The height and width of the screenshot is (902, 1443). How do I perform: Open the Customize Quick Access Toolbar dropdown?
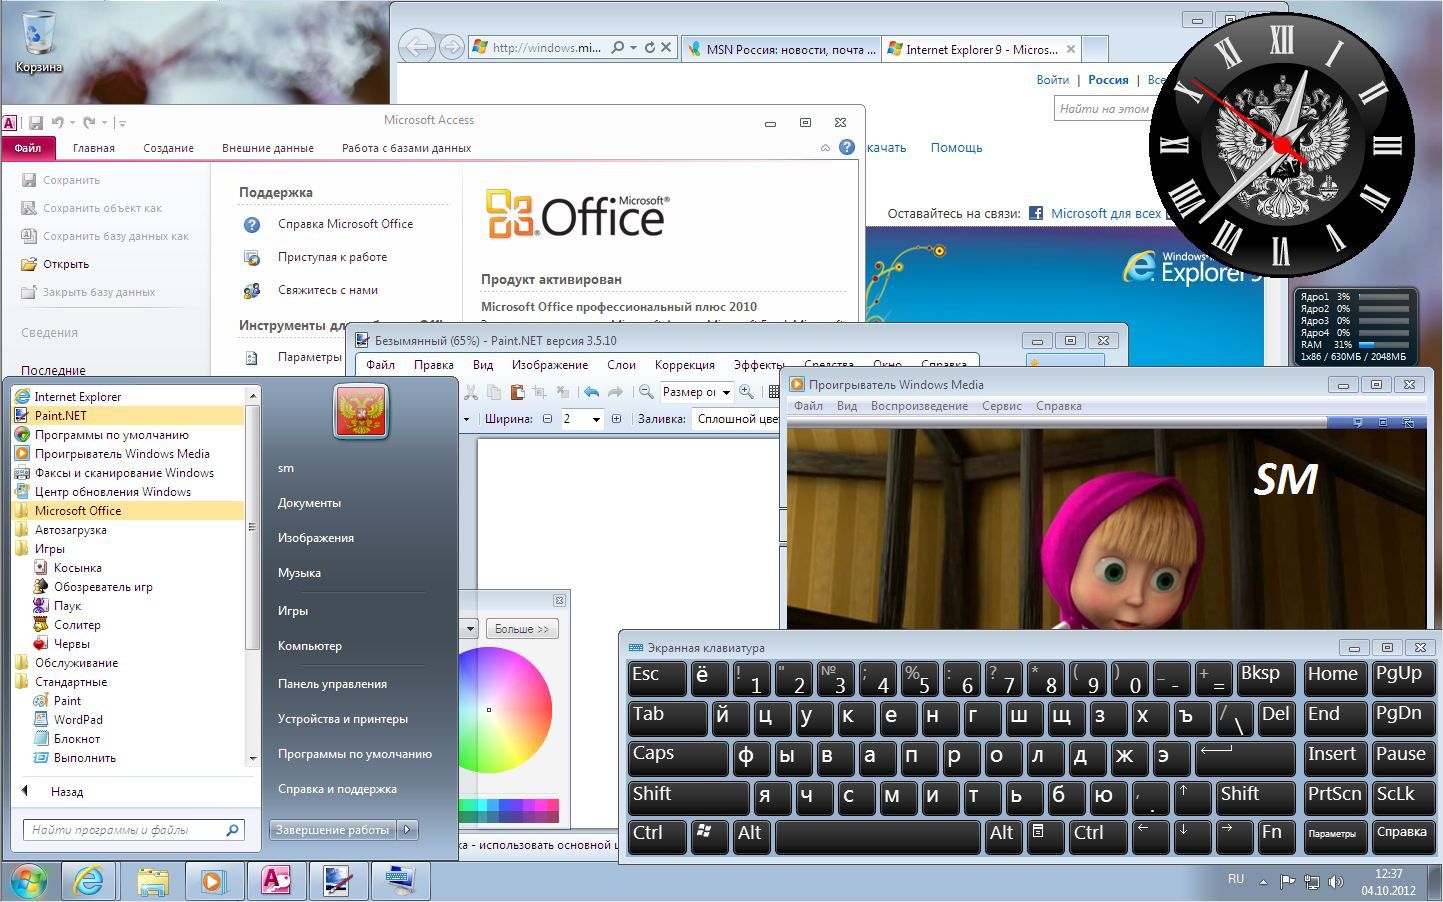(x=121, y=123)
